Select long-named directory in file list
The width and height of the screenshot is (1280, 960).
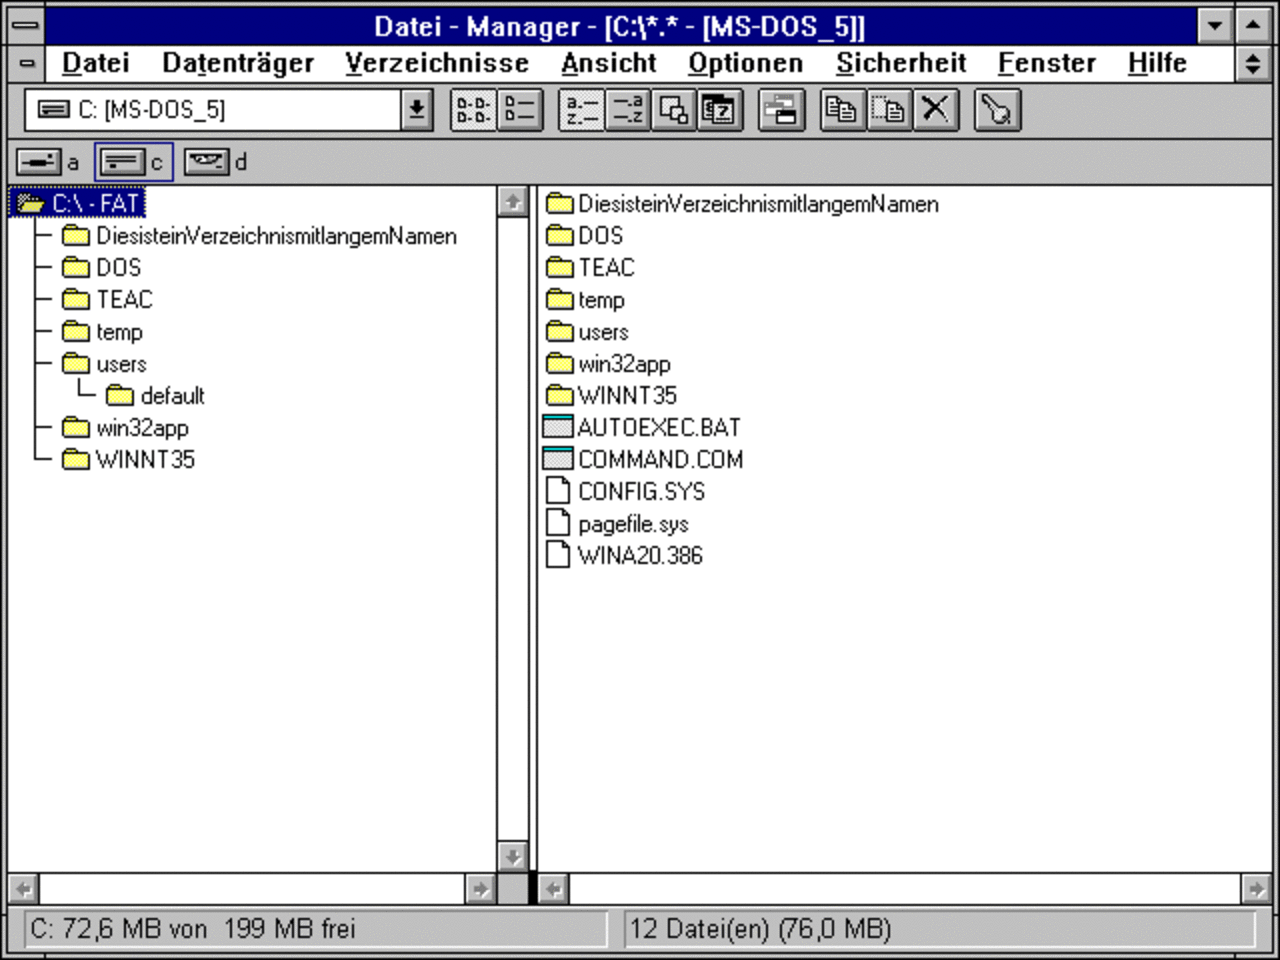[x=758, y=204]
